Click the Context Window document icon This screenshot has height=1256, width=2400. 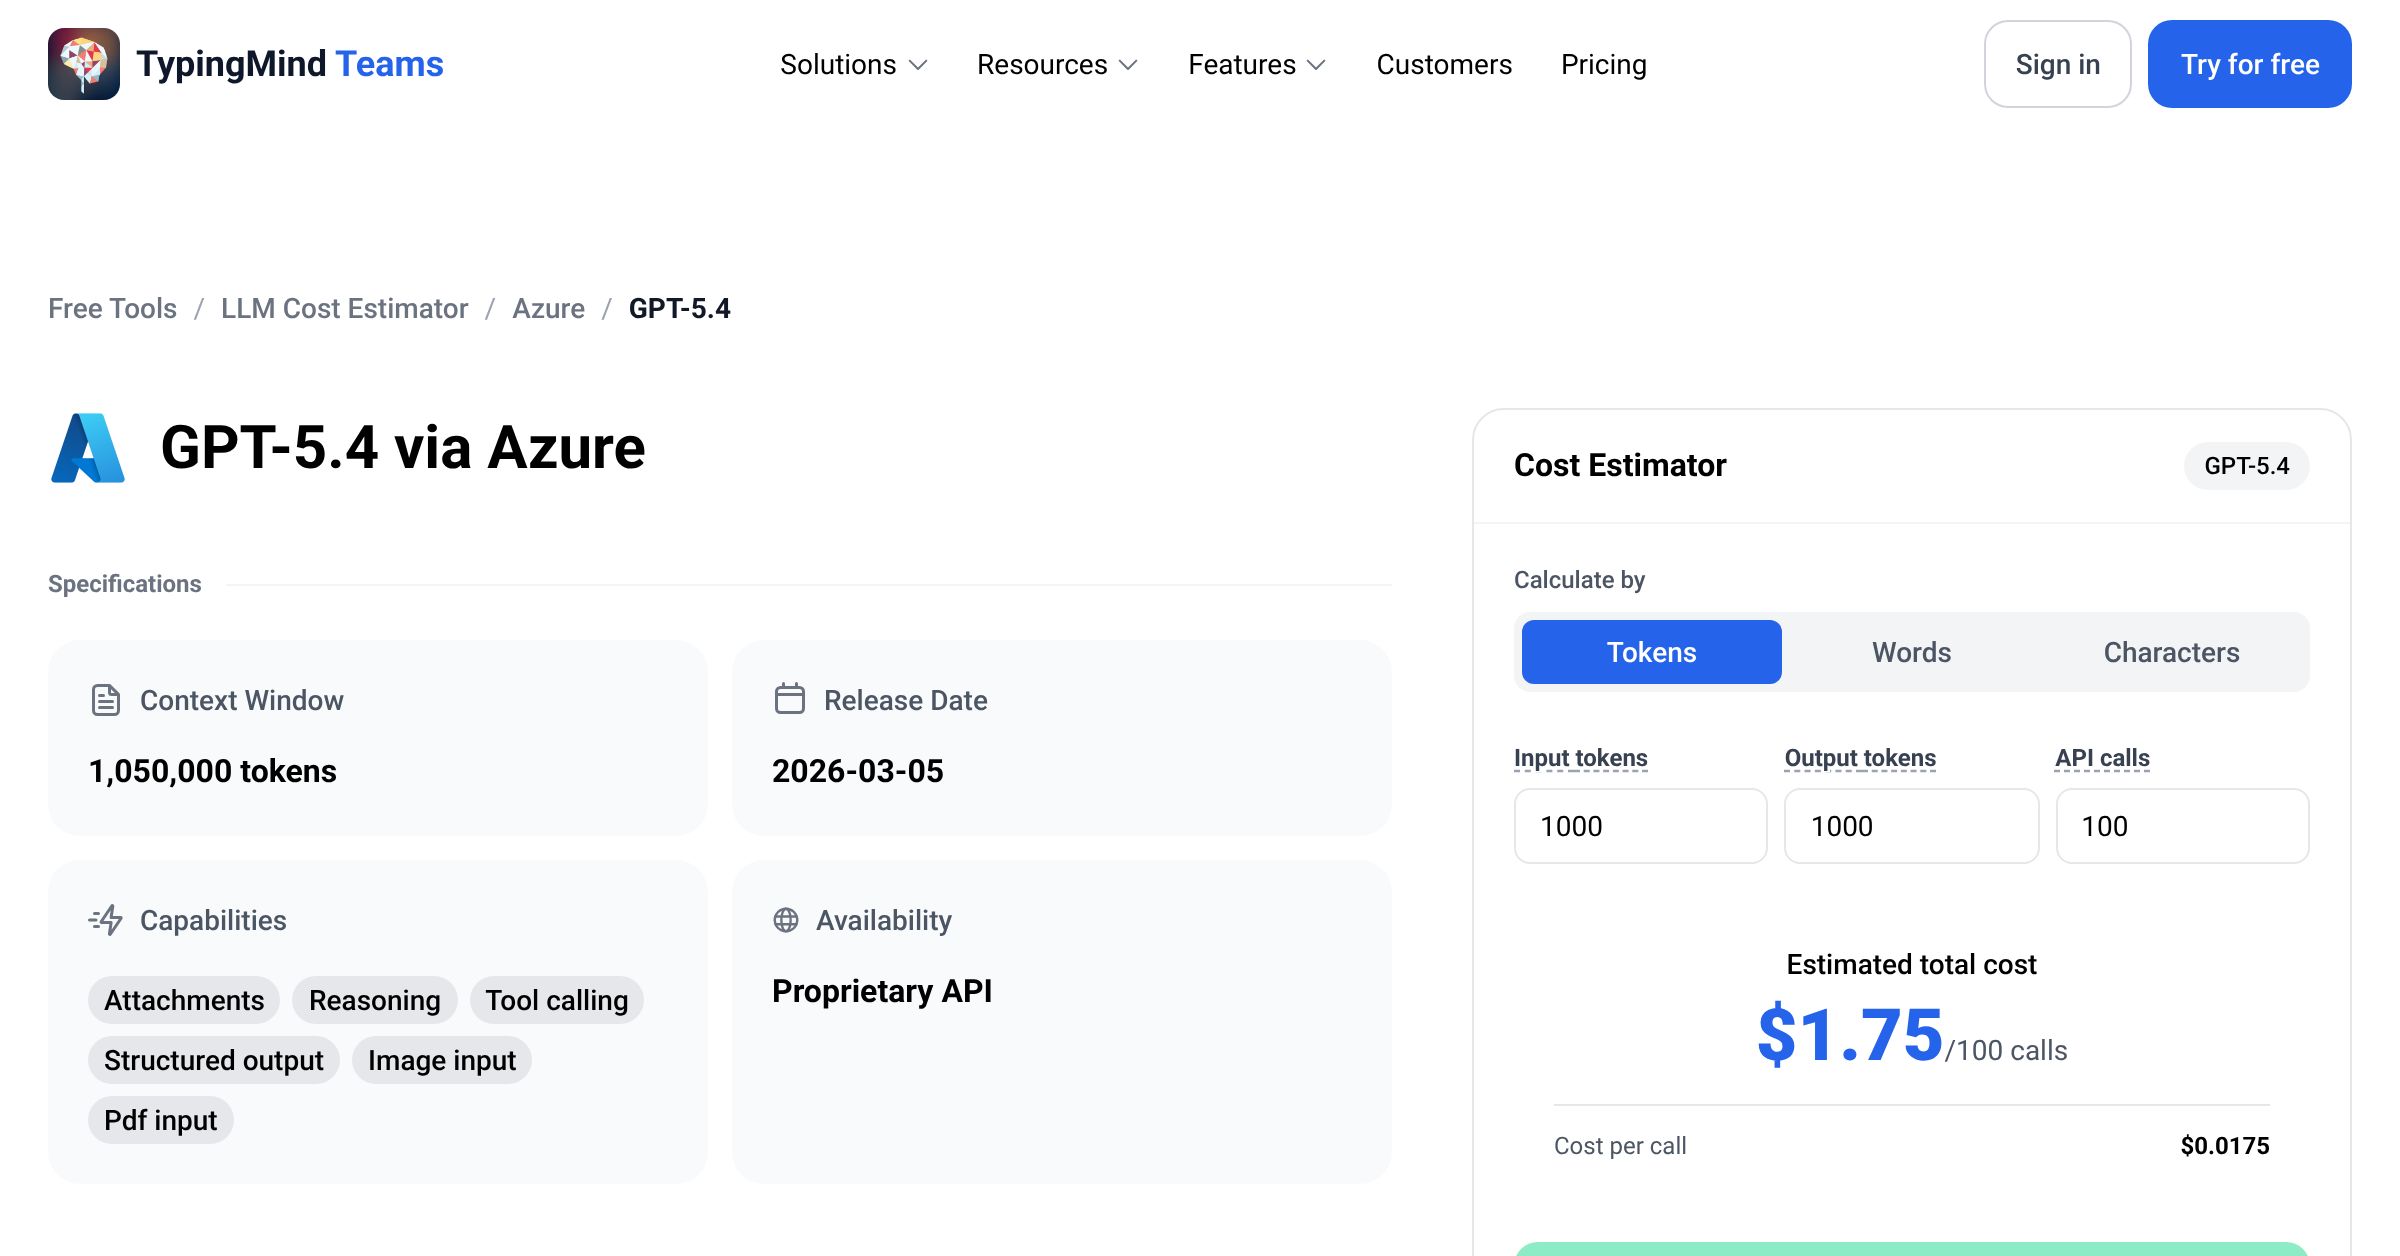click(106, 700)
